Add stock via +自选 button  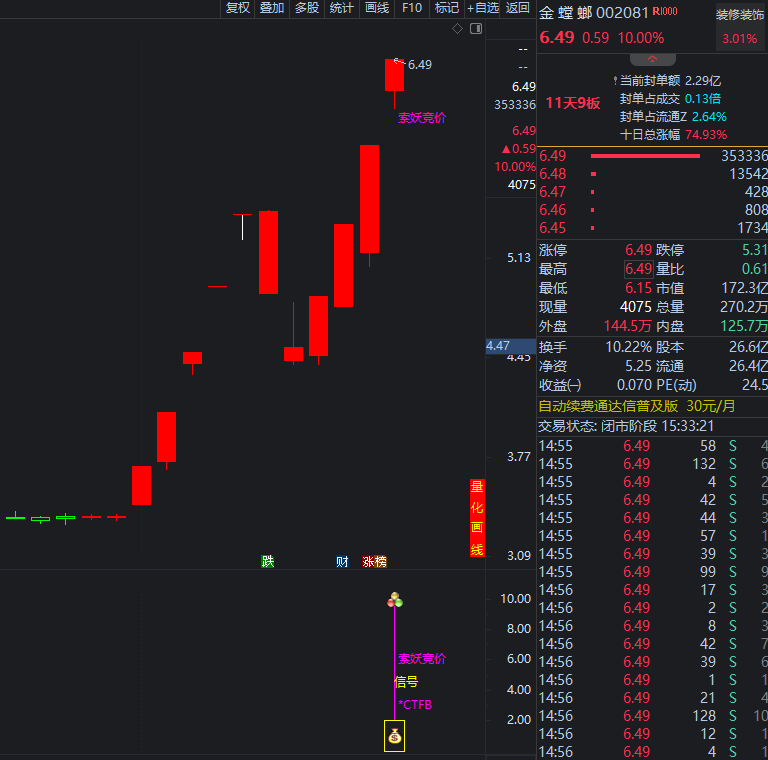(x=482, y=8)
